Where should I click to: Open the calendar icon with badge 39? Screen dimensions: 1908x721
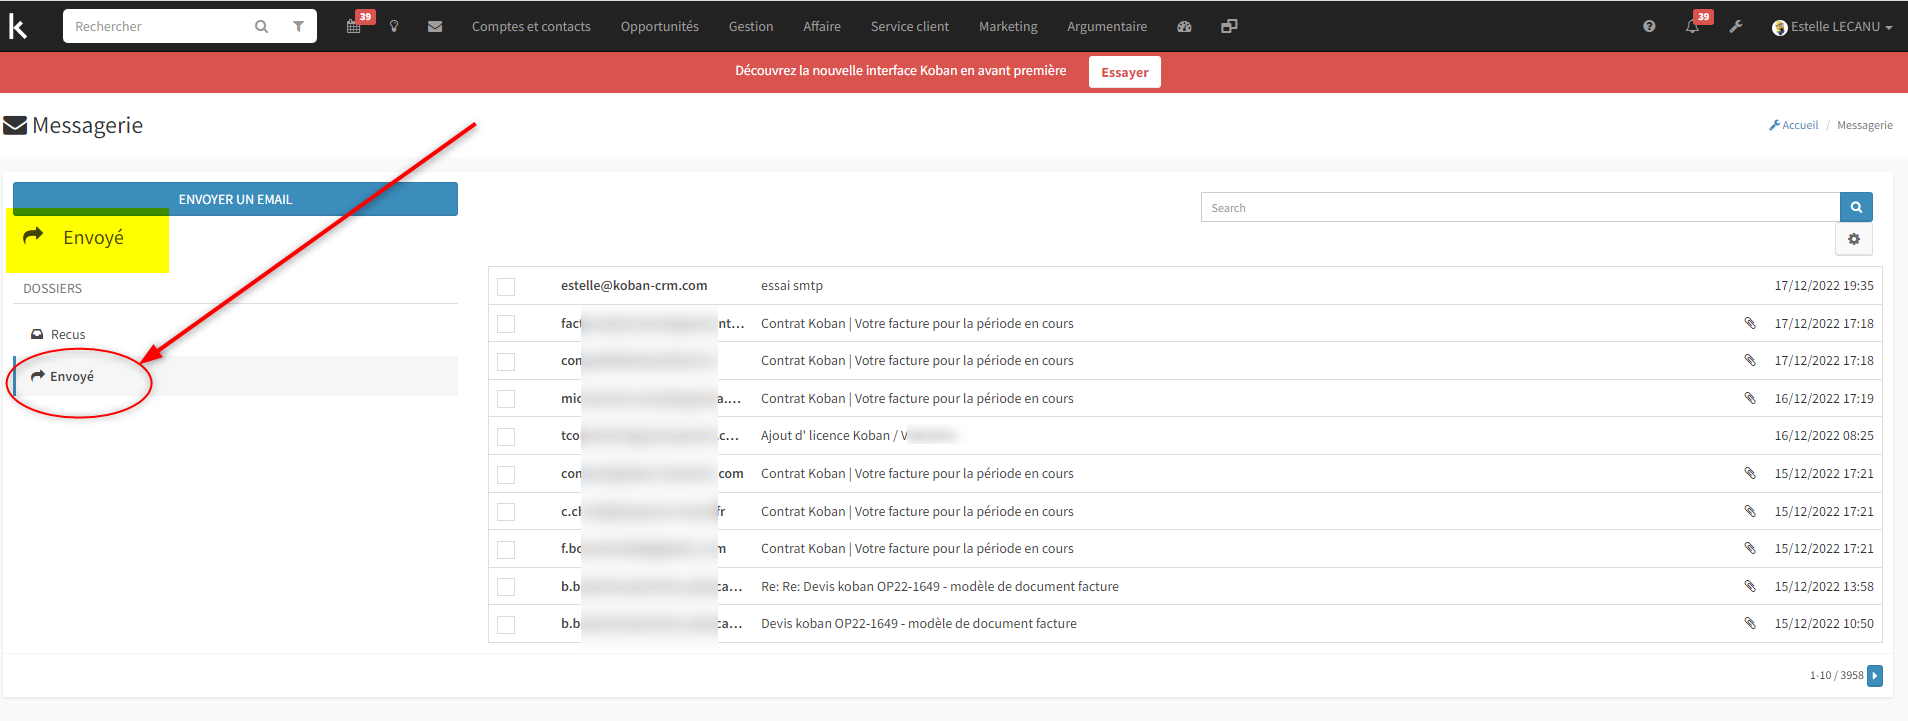point(354,26)
